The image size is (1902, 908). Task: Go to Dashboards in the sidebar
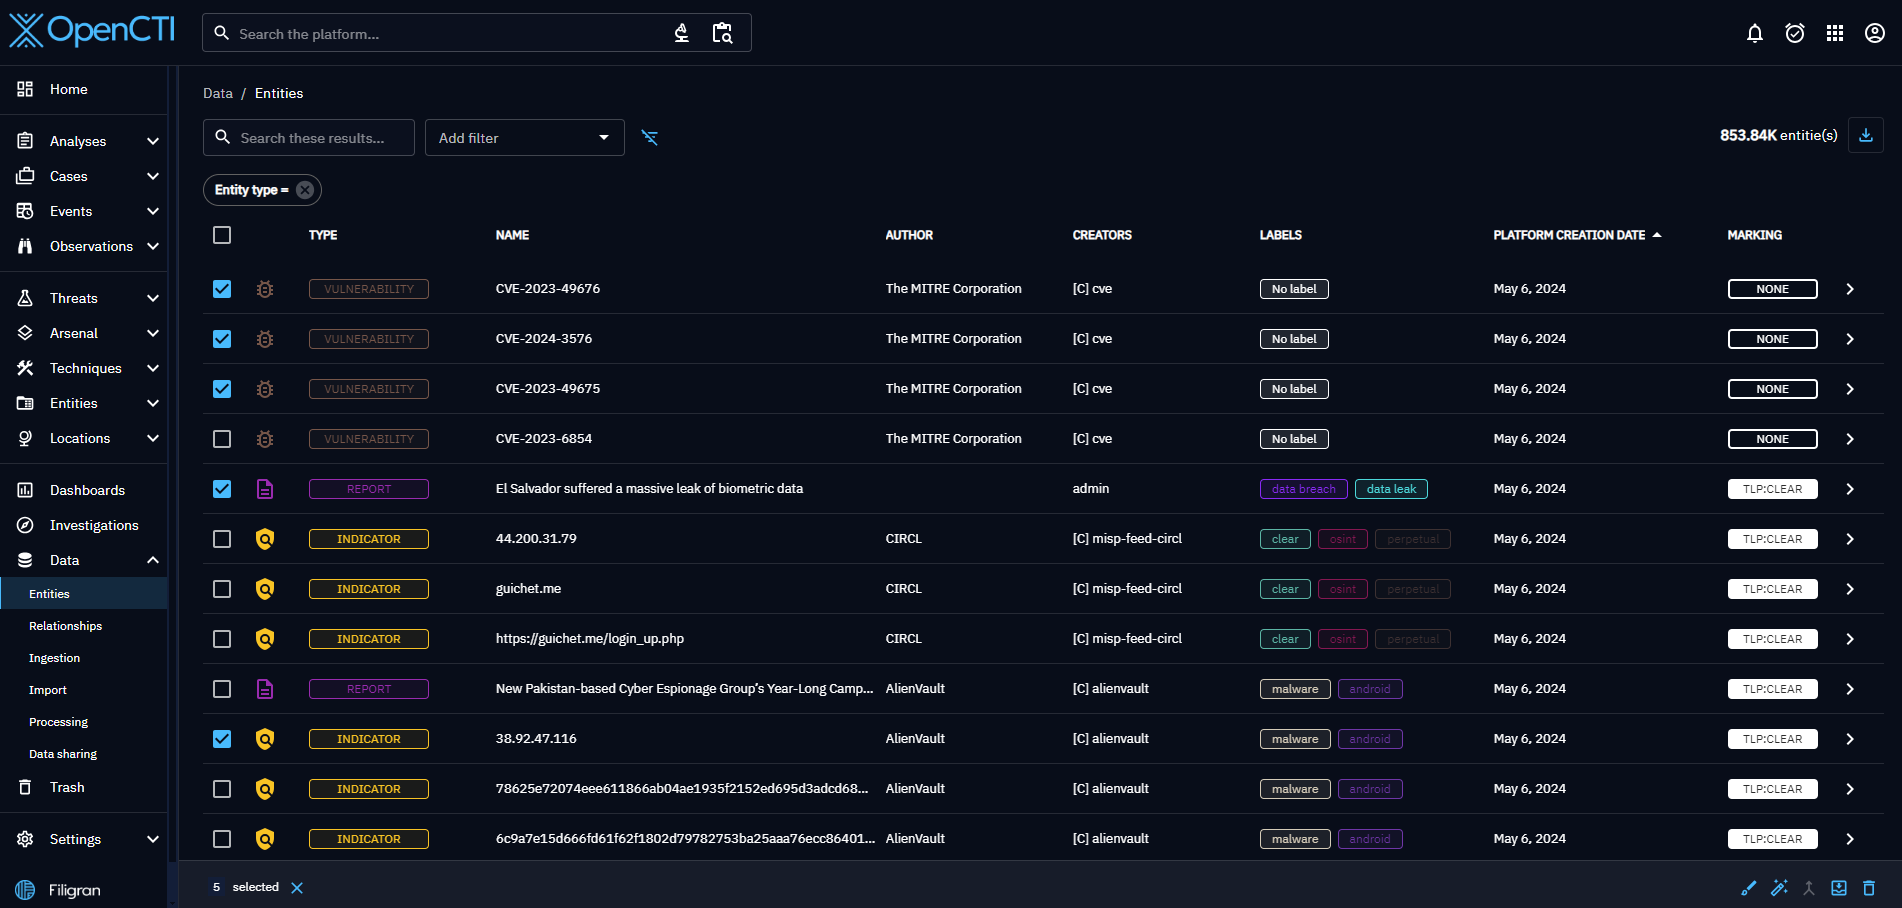(x=87, y=490)
